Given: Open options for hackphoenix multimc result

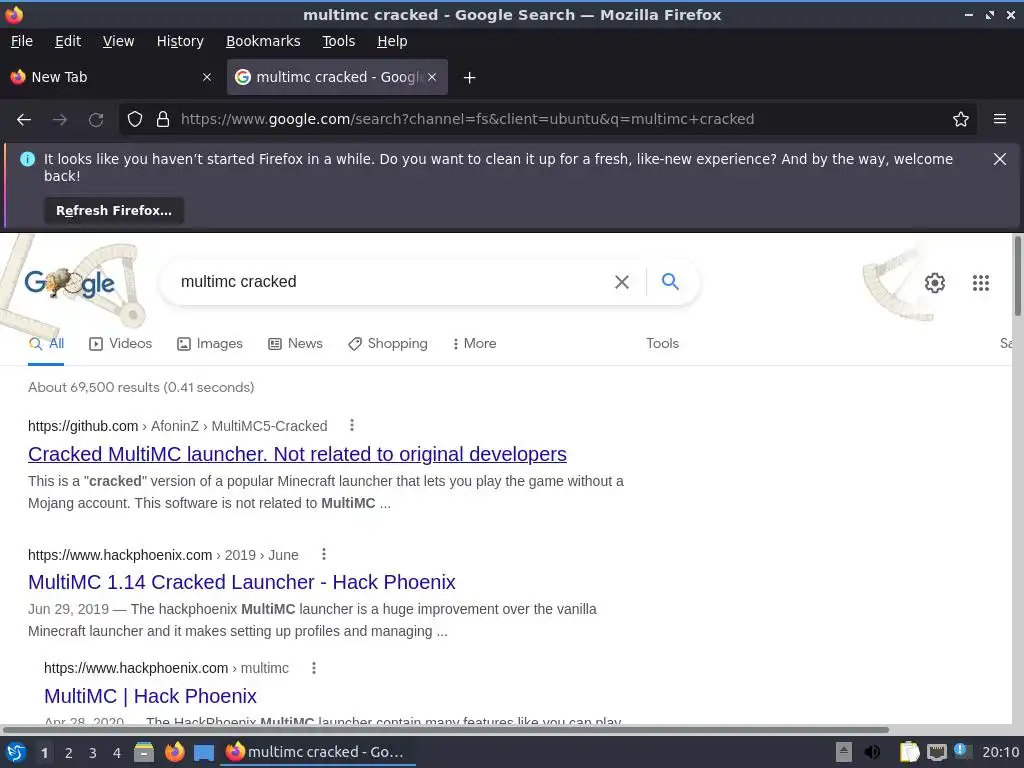Looking at the screenshot, I should point(314,667).
